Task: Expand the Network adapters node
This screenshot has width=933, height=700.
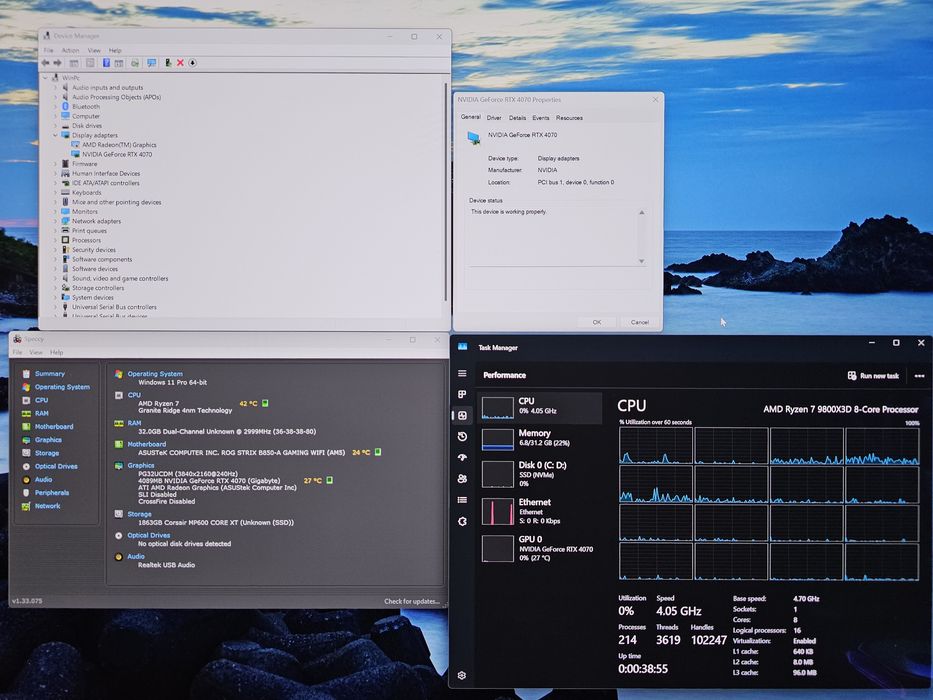Action: tap(55, 221)
